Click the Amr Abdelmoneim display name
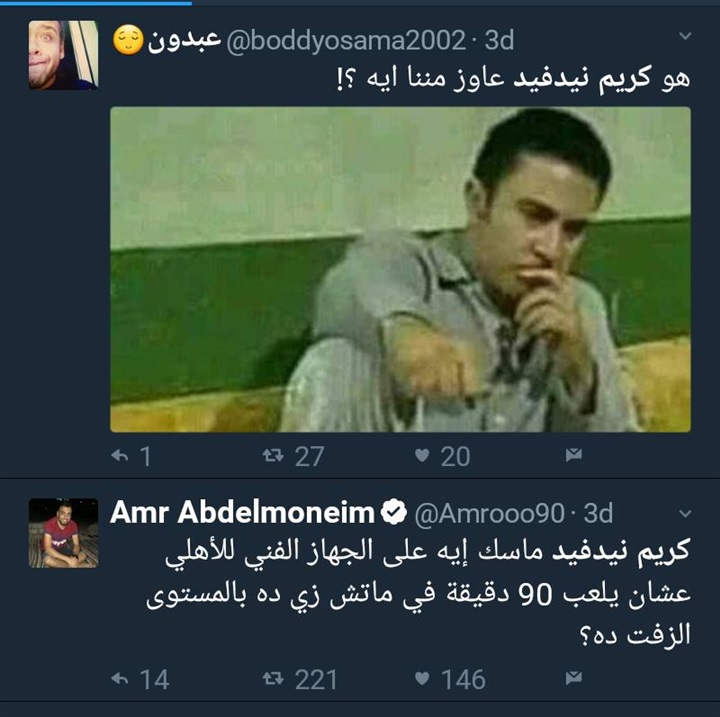This screenshot has height=717, width=720. click(x=242, y=512)
